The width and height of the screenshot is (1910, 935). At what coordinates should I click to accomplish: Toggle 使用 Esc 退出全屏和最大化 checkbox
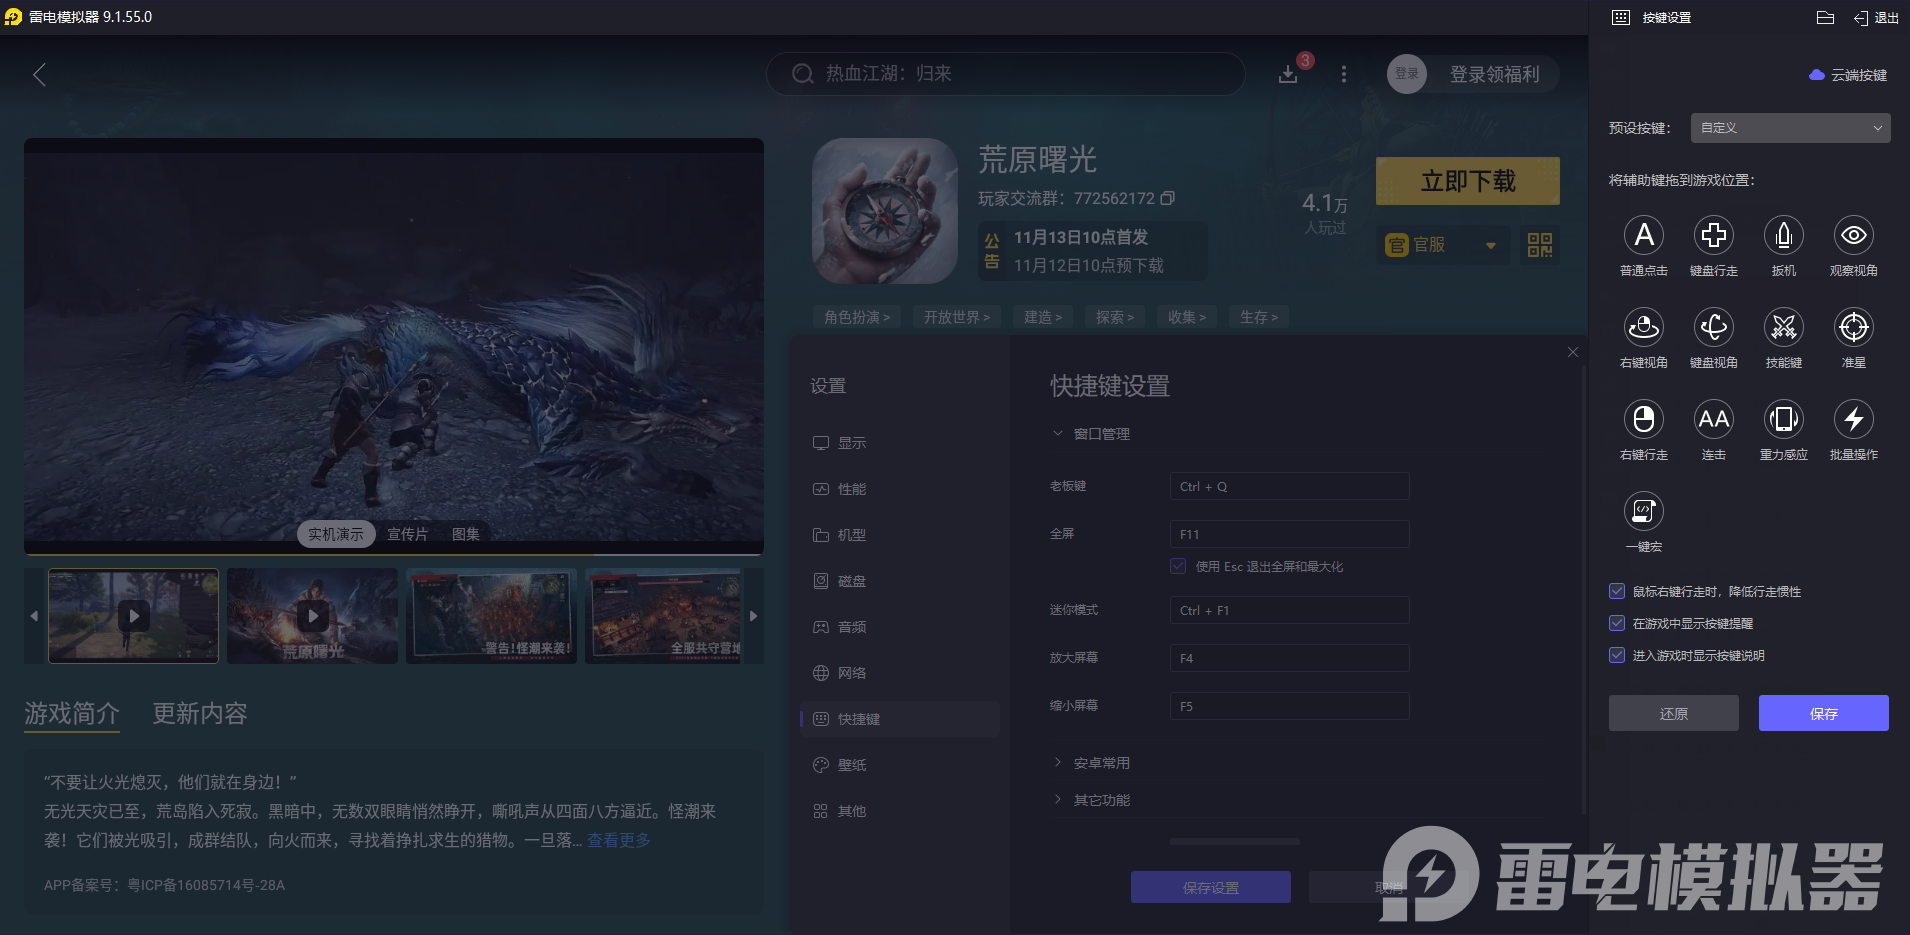pyautogui.click(x=1178, y=566)
